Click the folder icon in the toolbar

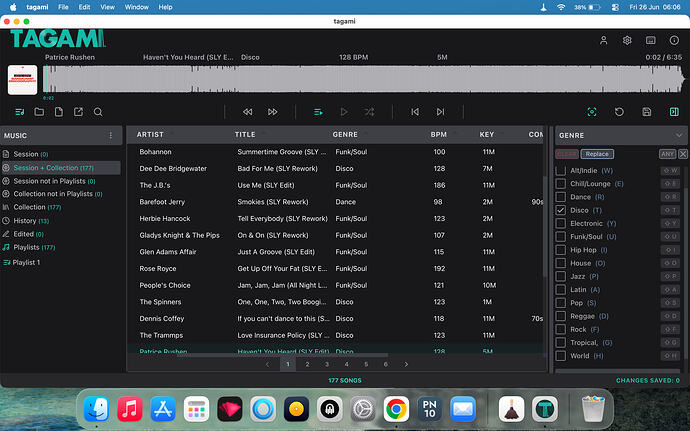39,112
